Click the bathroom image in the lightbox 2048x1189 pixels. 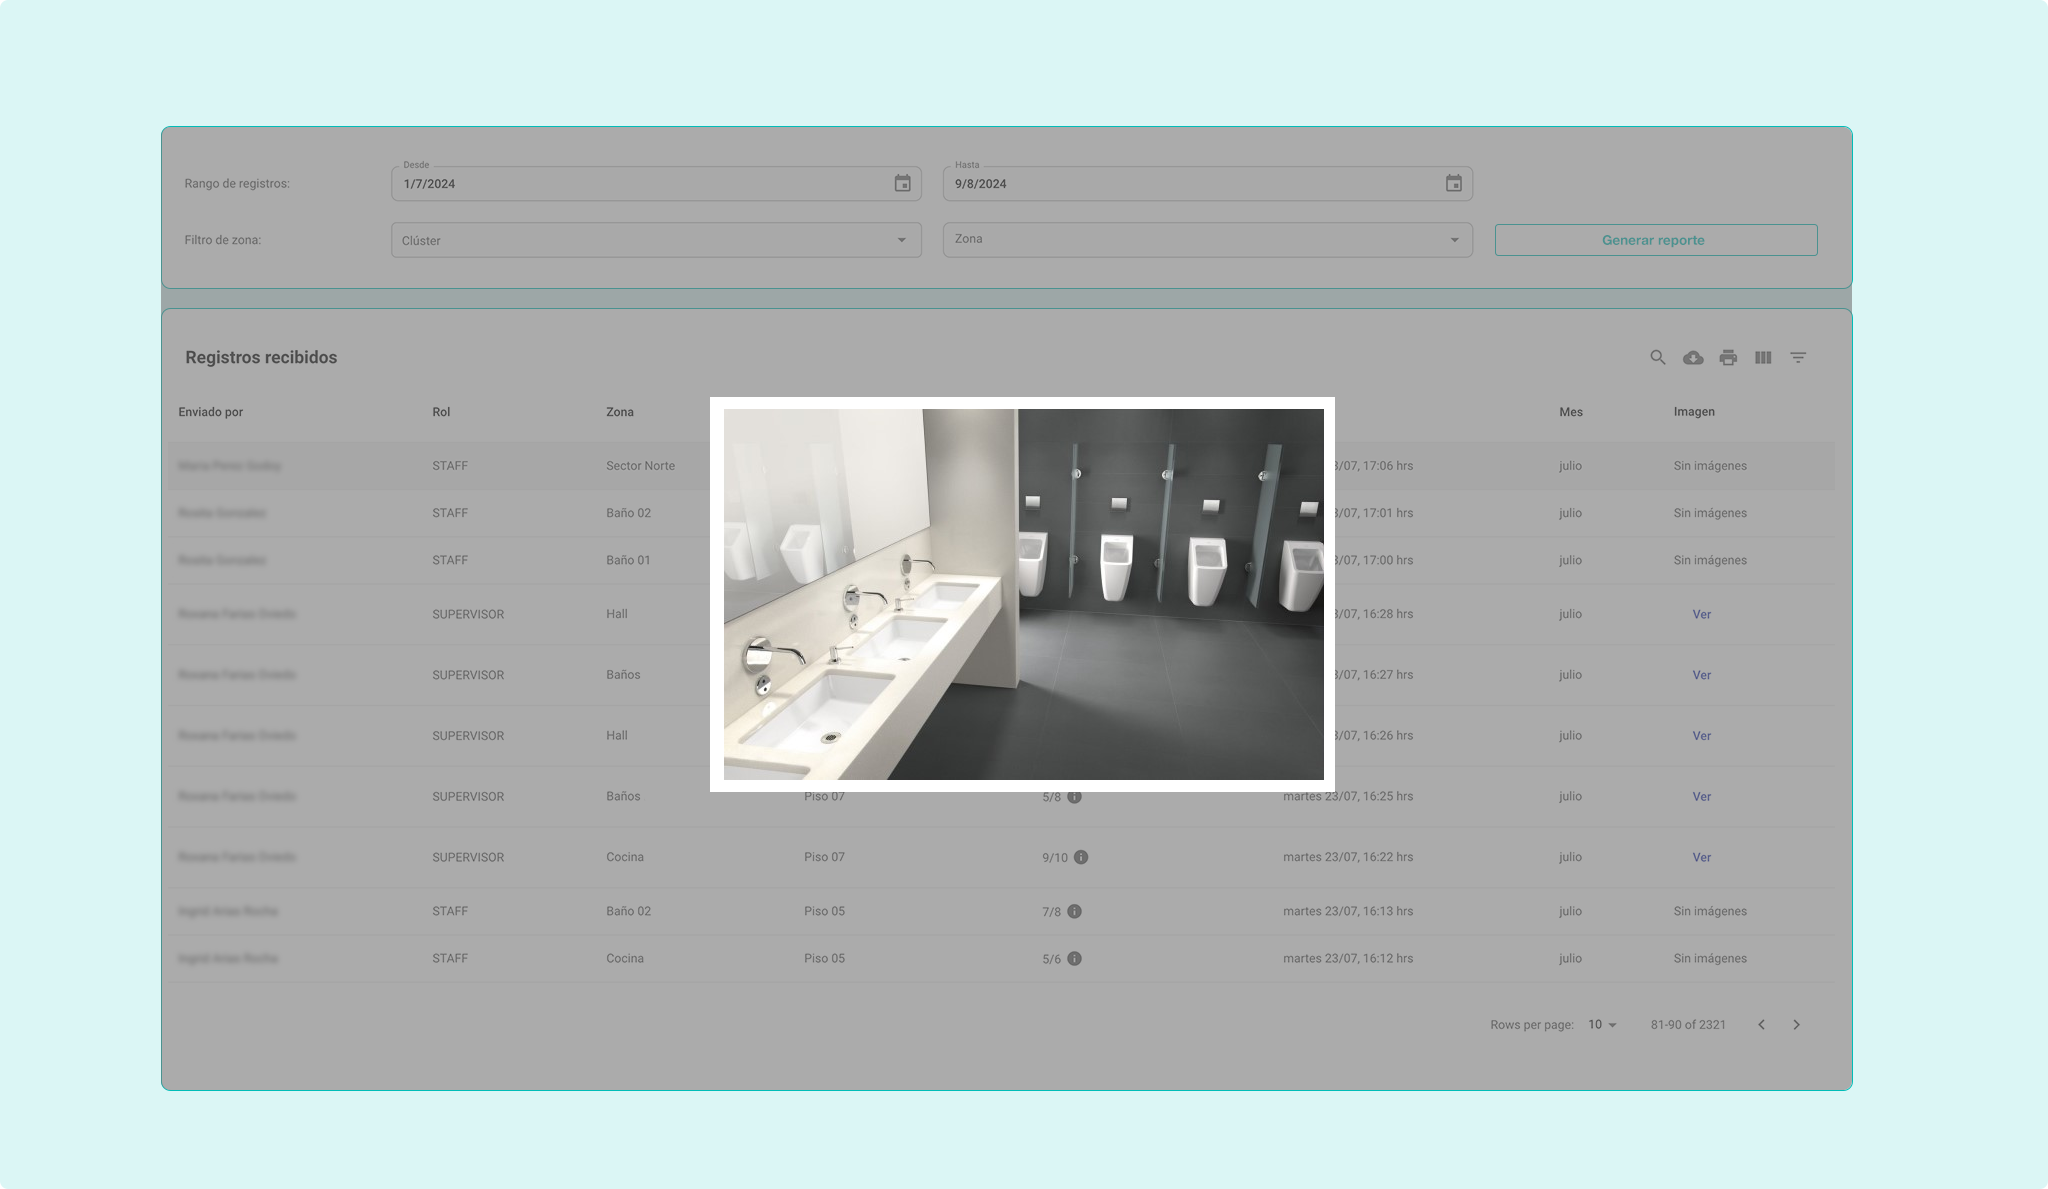1023,594
